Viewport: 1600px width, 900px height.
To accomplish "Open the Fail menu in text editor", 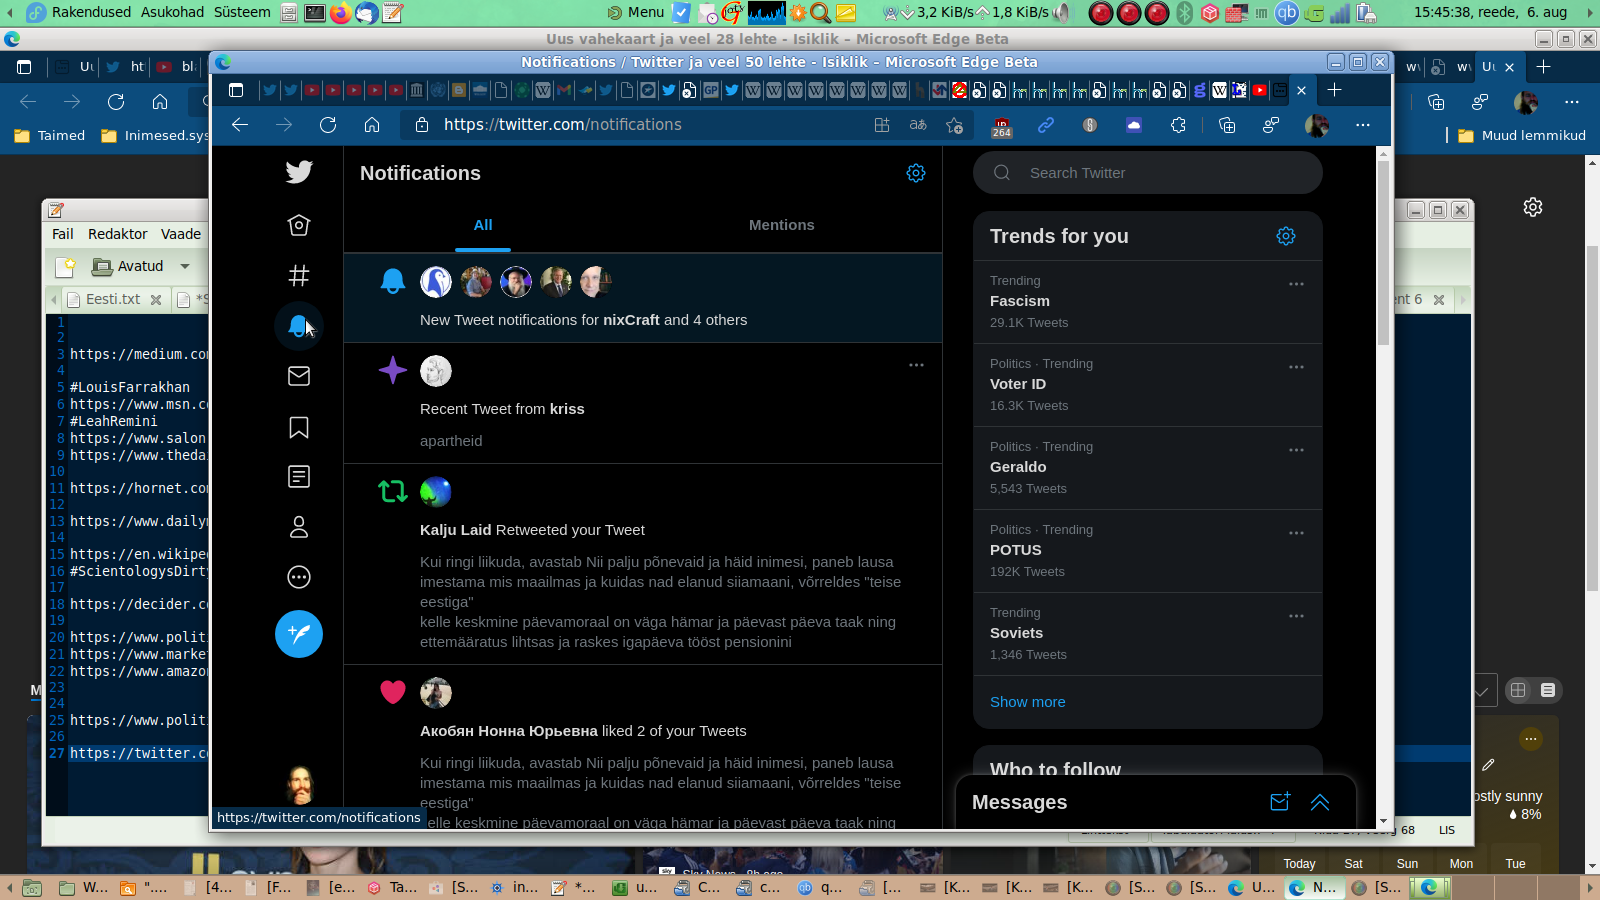I will pyautogui.click(x=63, y=234).
